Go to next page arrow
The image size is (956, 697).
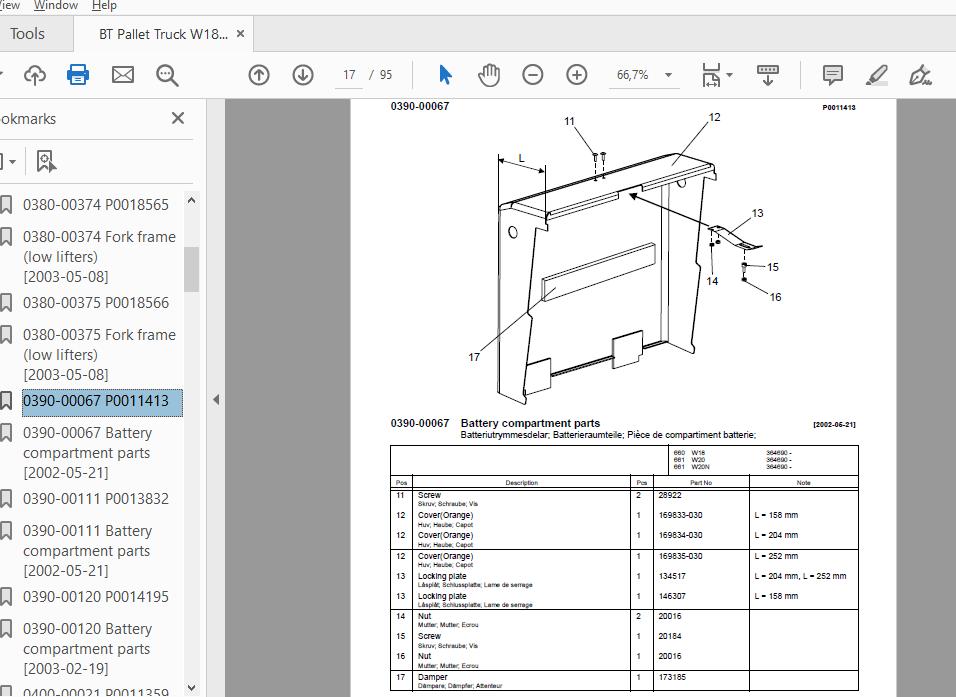click(x=303, y=75)
